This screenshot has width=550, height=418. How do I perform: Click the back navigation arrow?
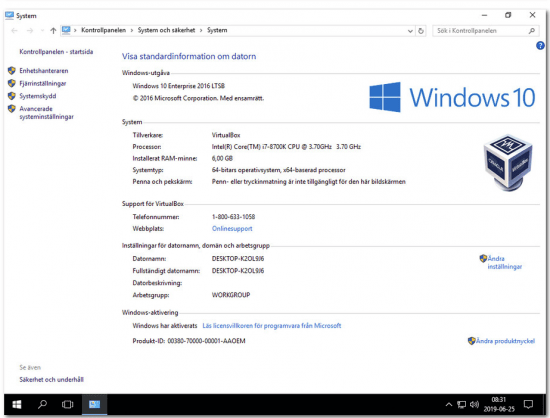14,31
